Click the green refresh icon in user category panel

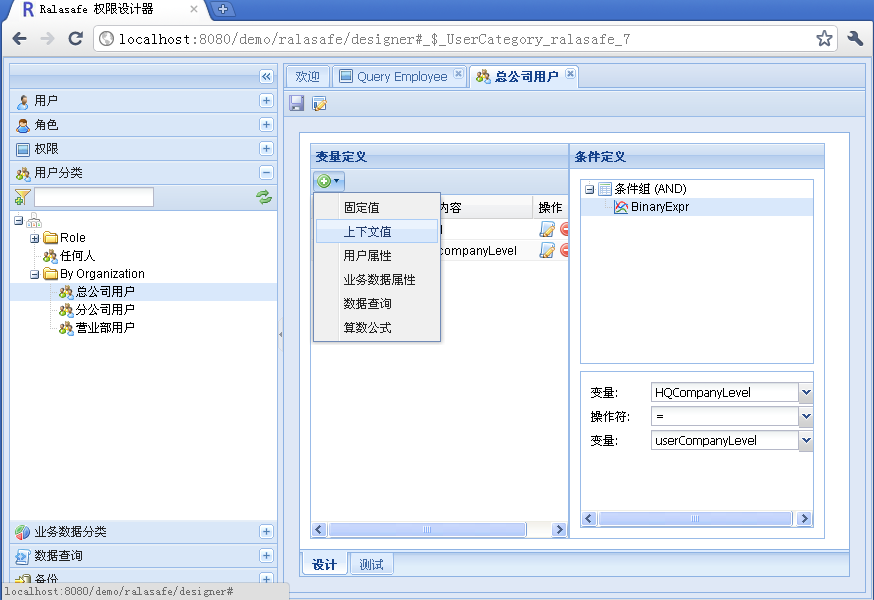264,197
